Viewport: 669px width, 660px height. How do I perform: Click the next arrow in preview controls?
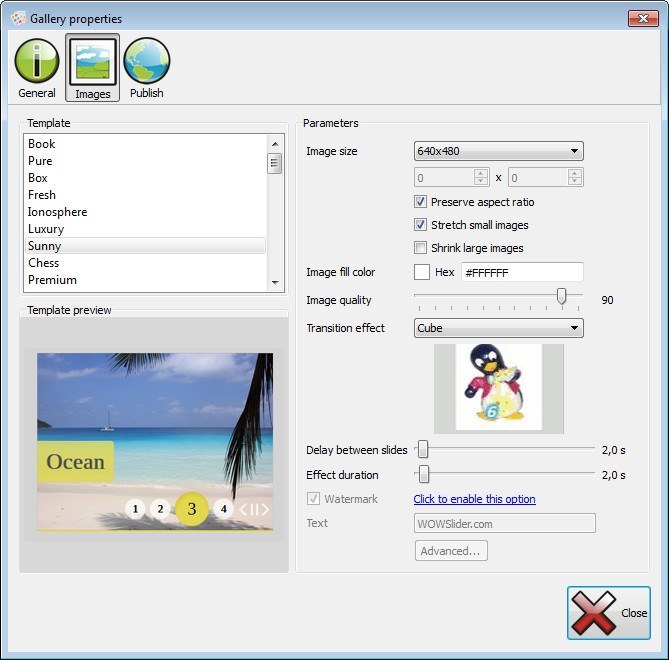(265, 509)
